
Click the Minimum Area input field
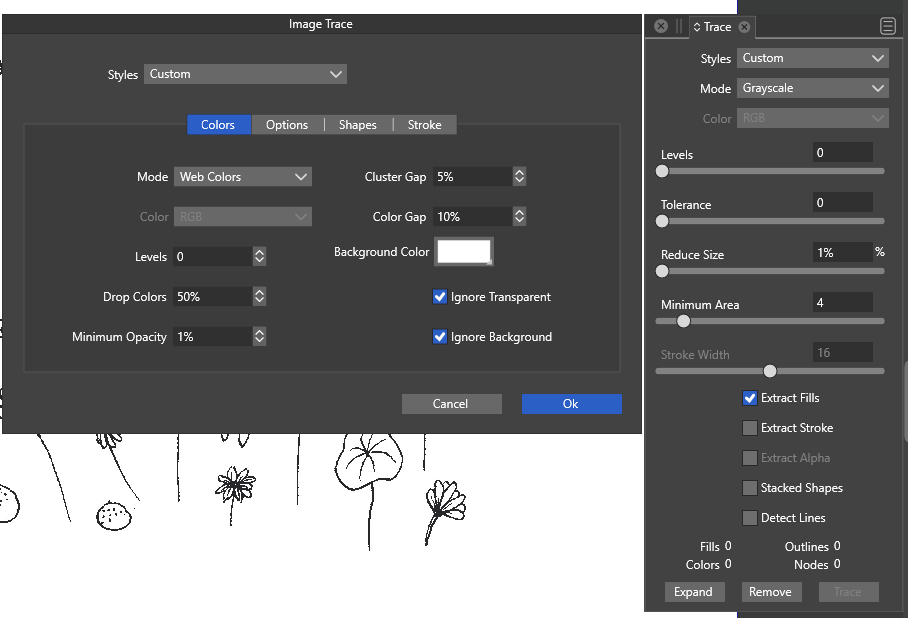point(842,302)
